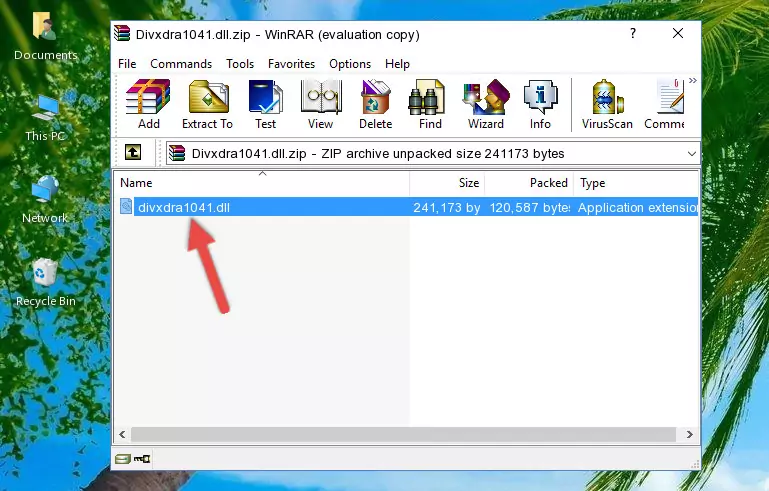Viewport: 769px width, 491px height.
Task: Select the Network desktop icon
Action: 45,199
